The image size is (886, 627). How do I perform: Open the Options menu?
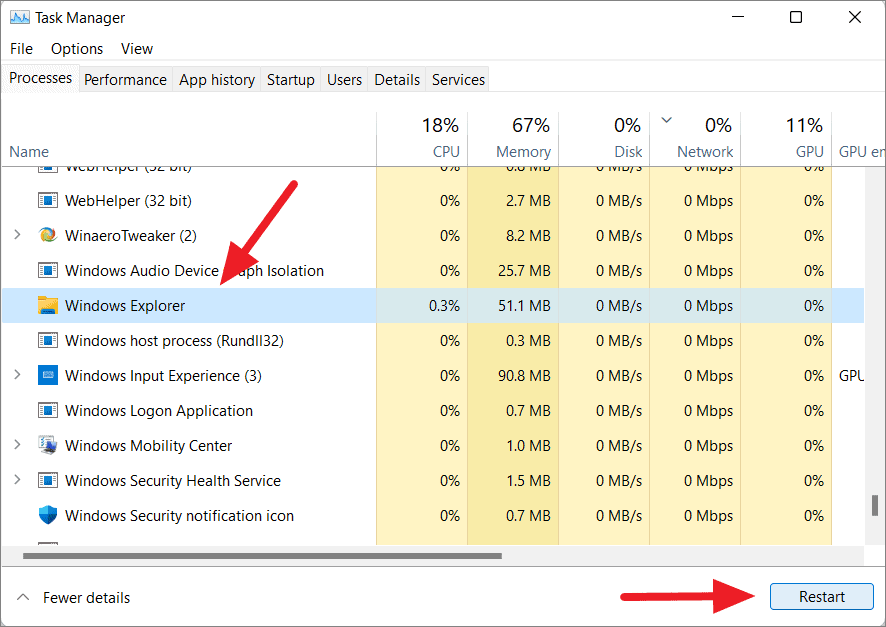point(77,49)
